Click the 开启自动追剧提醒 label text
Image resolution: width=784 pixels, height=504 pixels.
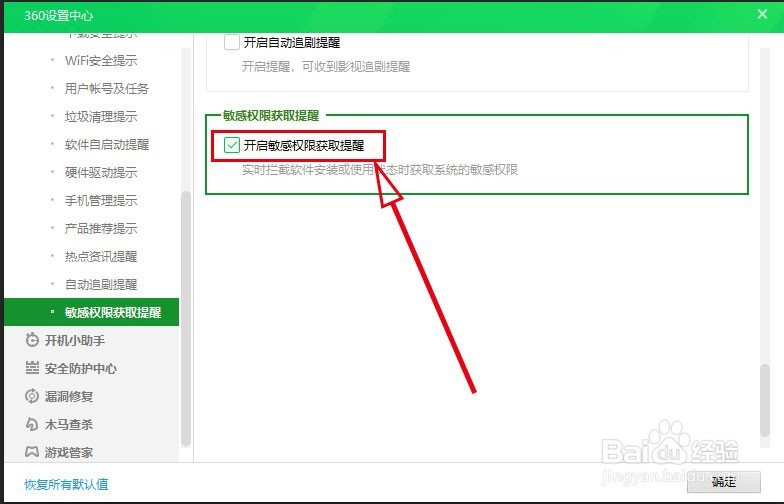point(292,42)
